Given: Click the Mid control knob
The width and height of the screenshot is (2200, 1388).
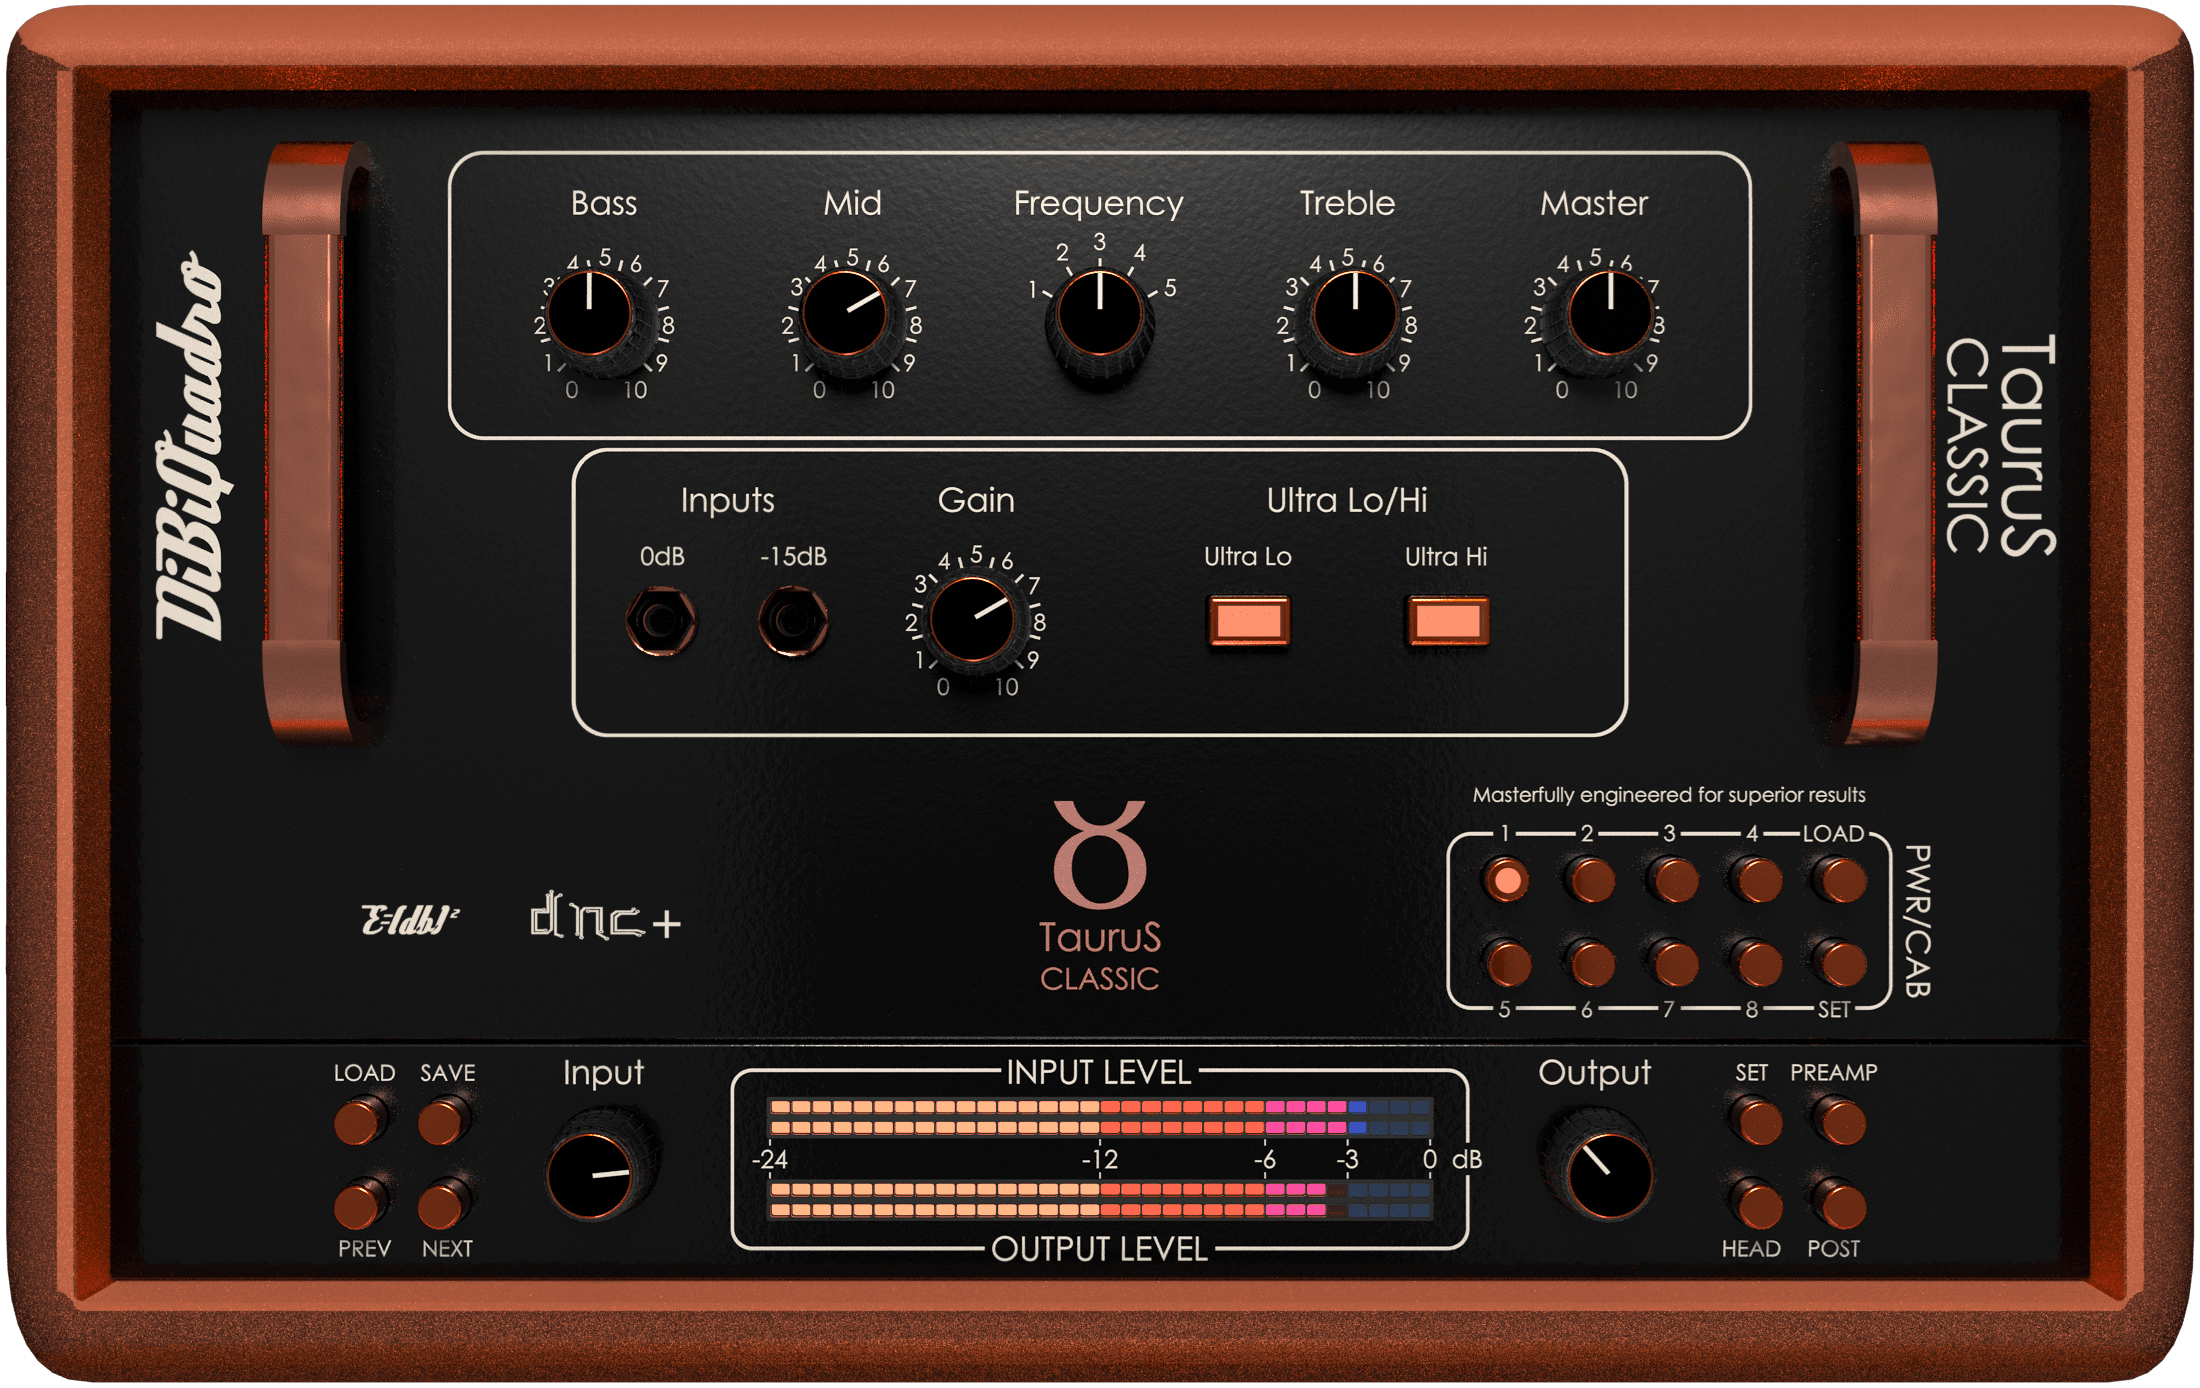Looking at the screenshot, I should click(x=844, y=315).
